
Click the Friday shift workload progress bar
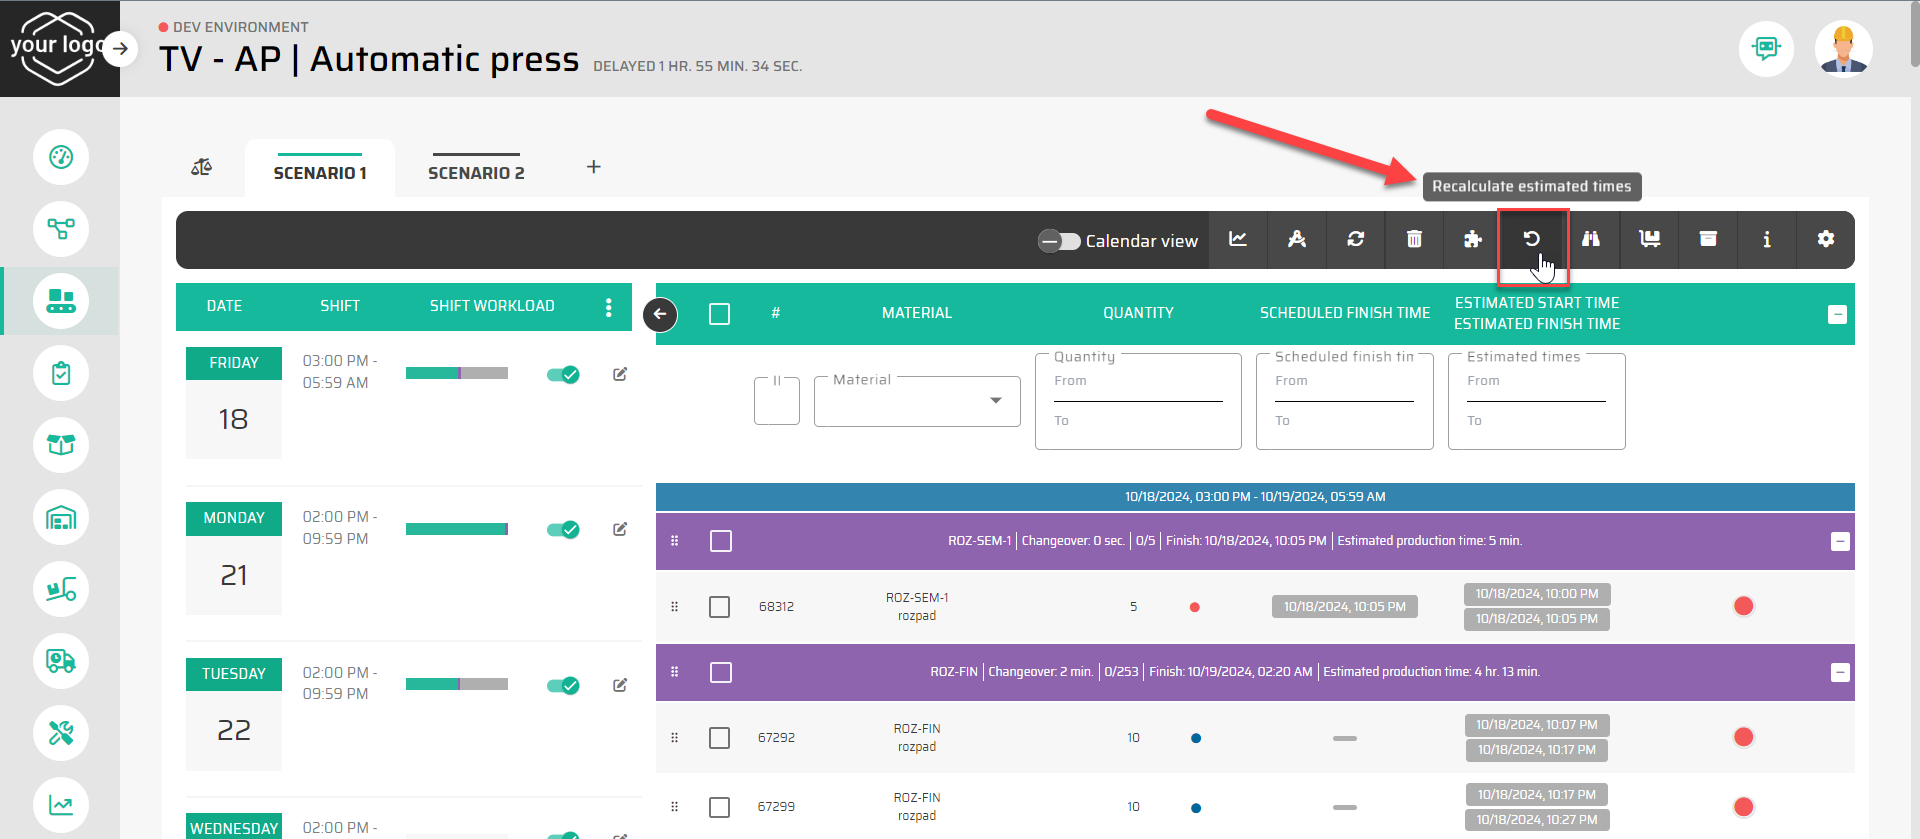coord(456,374)
